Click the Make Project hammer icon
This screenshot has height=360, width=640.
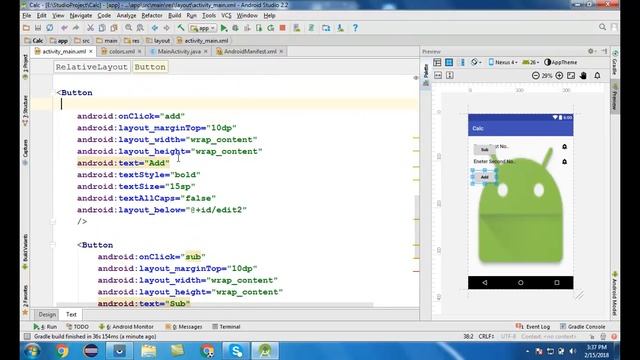(x=181, y=28)
